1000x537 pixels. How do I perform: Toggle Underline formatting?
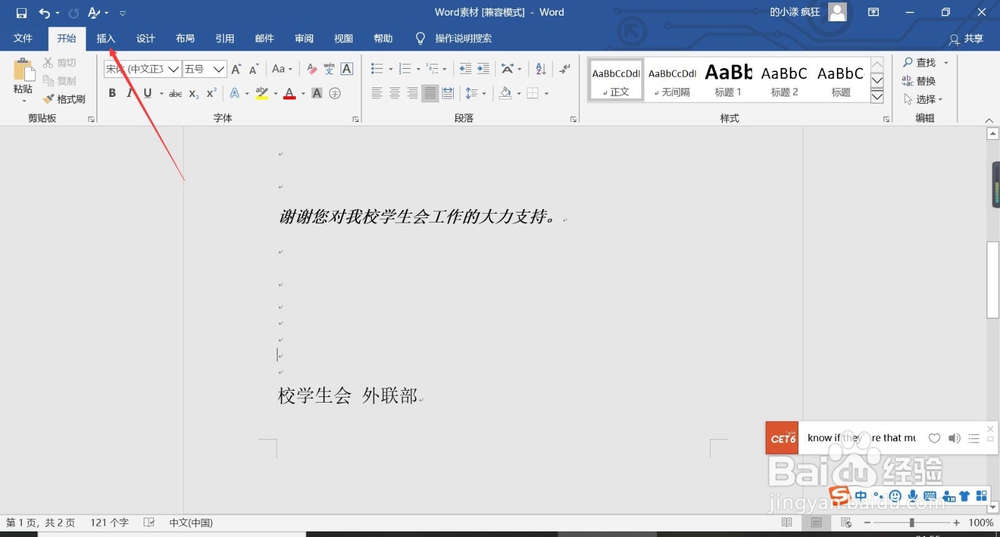(147, 94)
